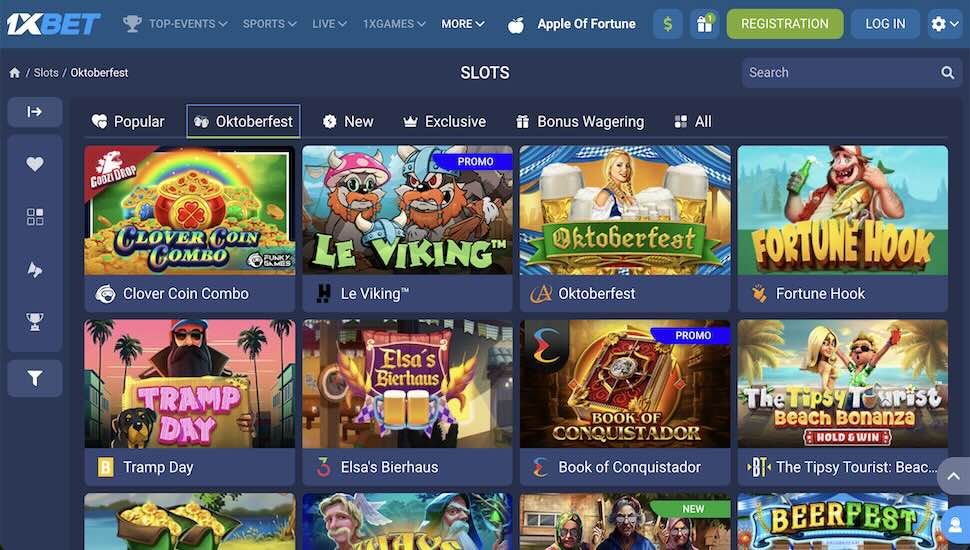Open the filter funnel icon in sidebar

click(35, 378)
